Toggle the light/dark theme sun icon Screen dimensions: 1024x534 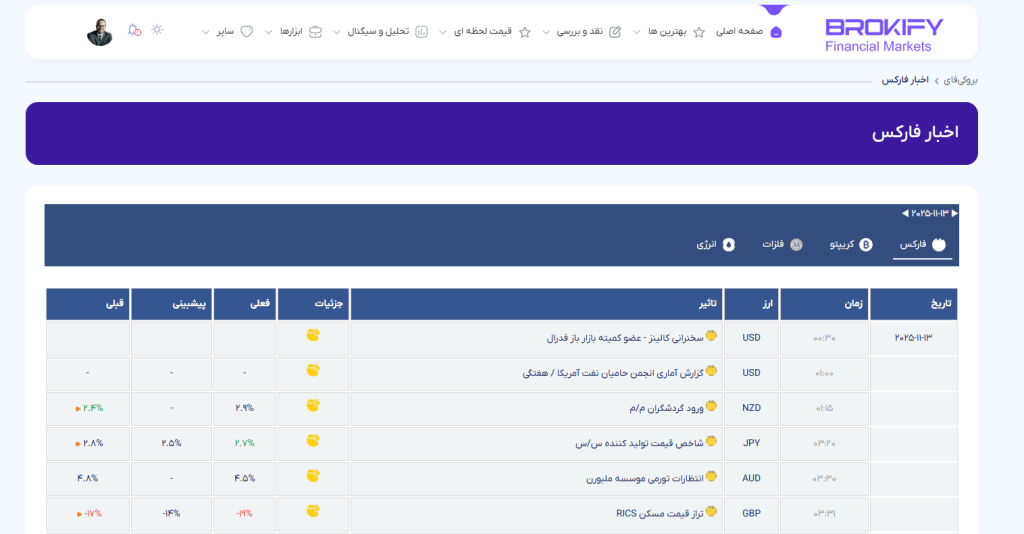coord(157,29)
